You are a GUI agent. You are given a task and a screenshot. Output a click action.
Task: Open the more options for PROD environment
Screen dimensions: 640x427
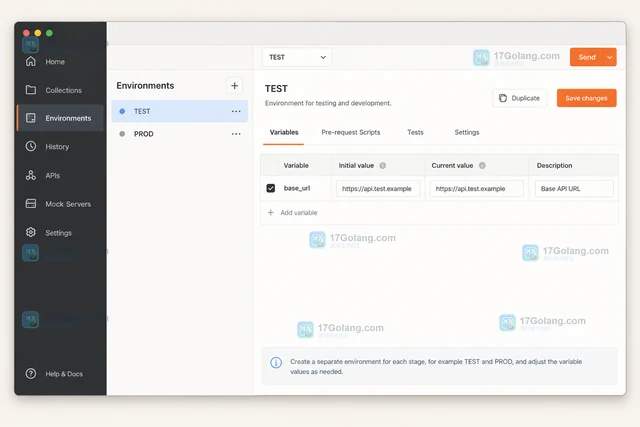pyautogui.click(x=236, y=133)
